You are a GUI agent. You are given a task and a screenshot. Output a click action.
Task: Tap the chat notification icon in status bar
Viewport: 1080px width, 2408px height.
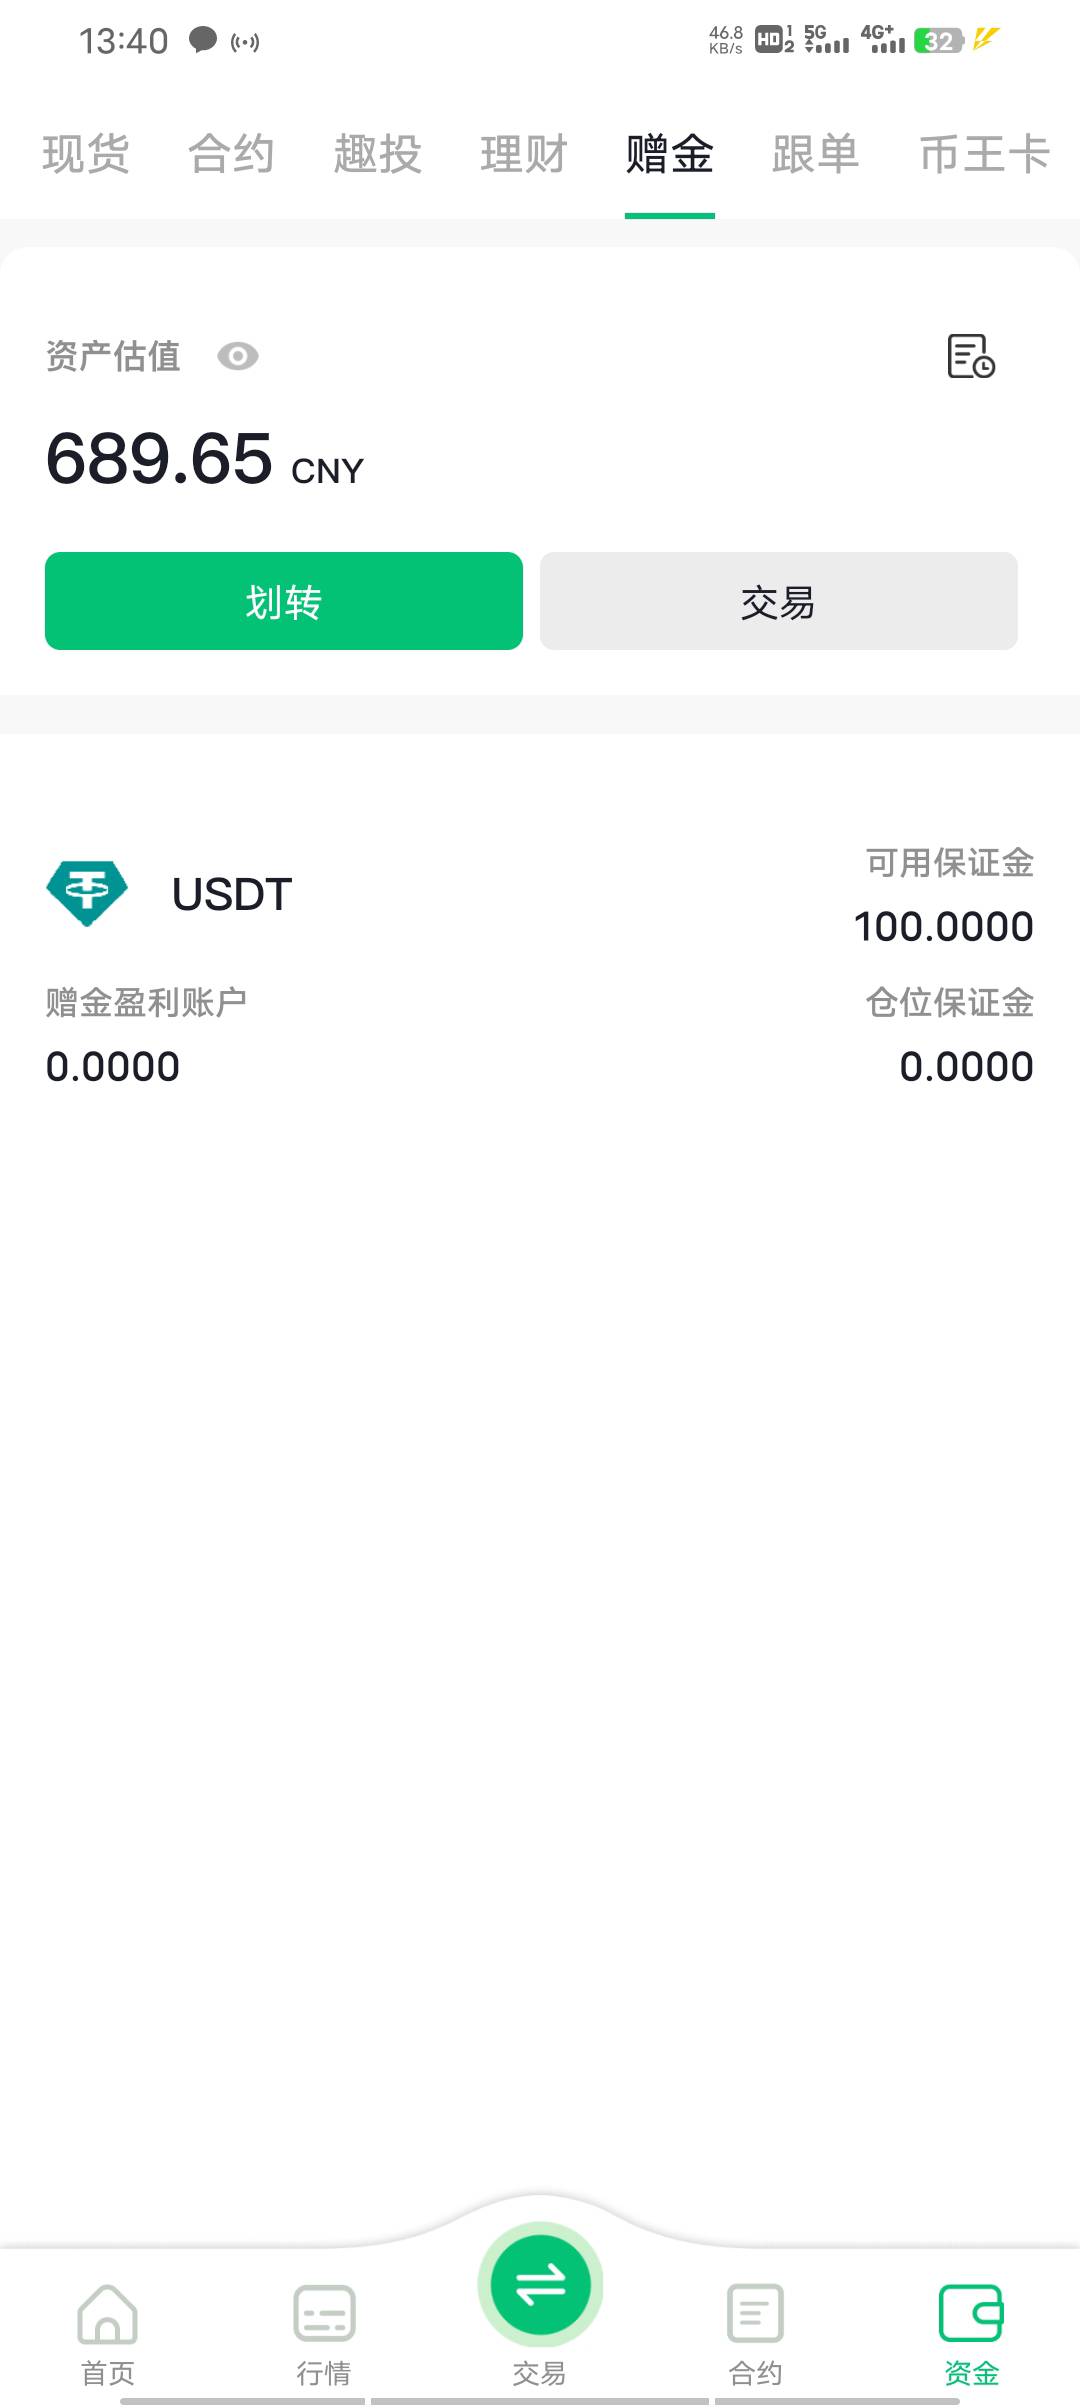point(203,41)
